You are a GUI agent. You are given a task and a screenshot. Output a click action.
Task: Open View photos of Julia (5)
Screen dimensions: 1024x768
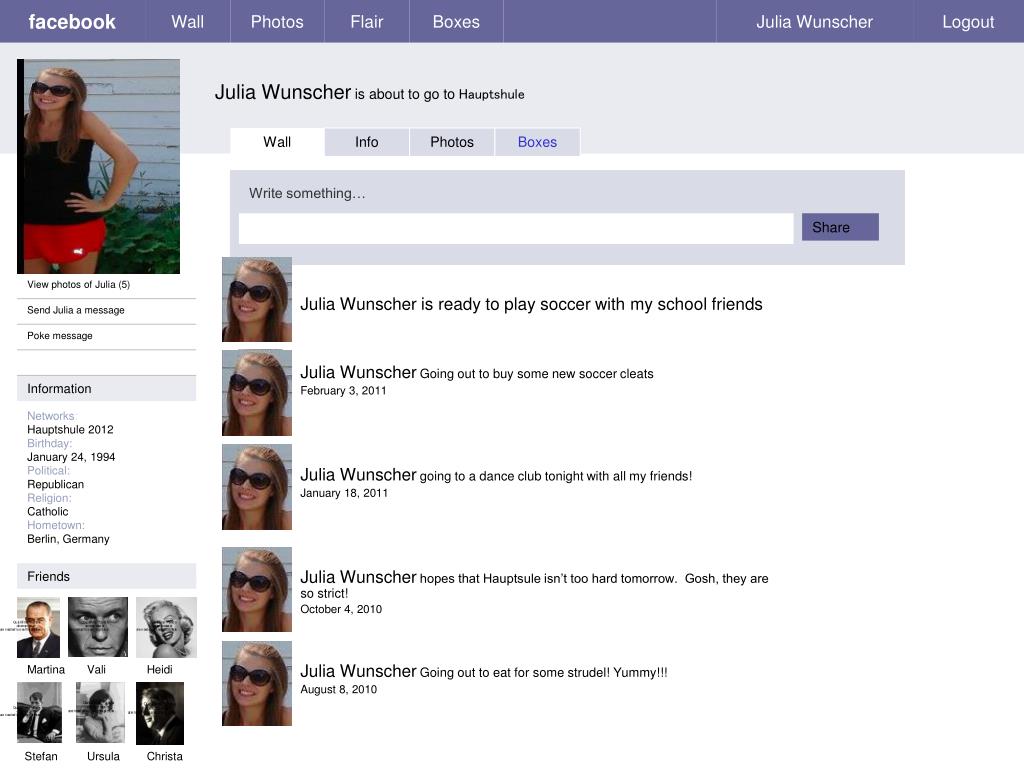coord(78,284)
